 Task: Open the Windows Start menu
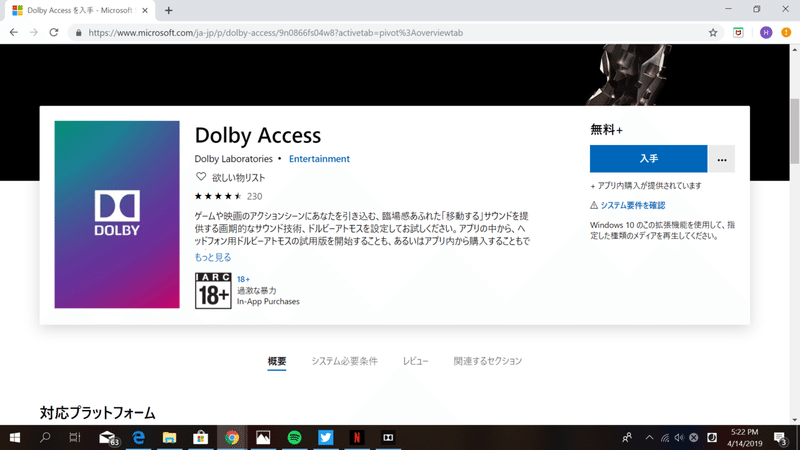click(x=15, y=437)
